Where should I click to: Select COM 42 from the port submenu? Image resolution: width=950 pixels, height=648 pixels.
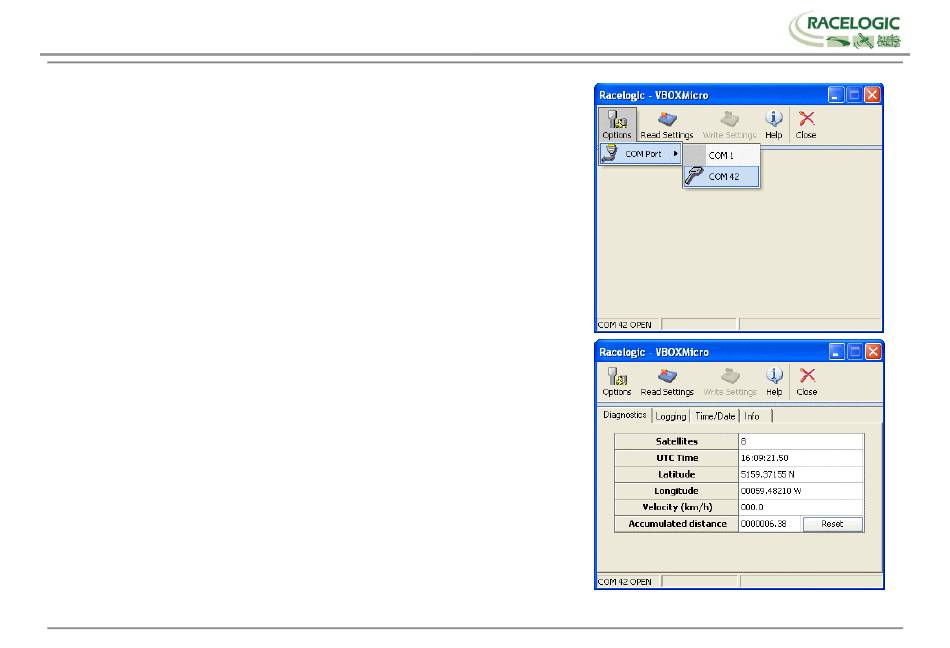pyautogui.click(x=721, y=176)
